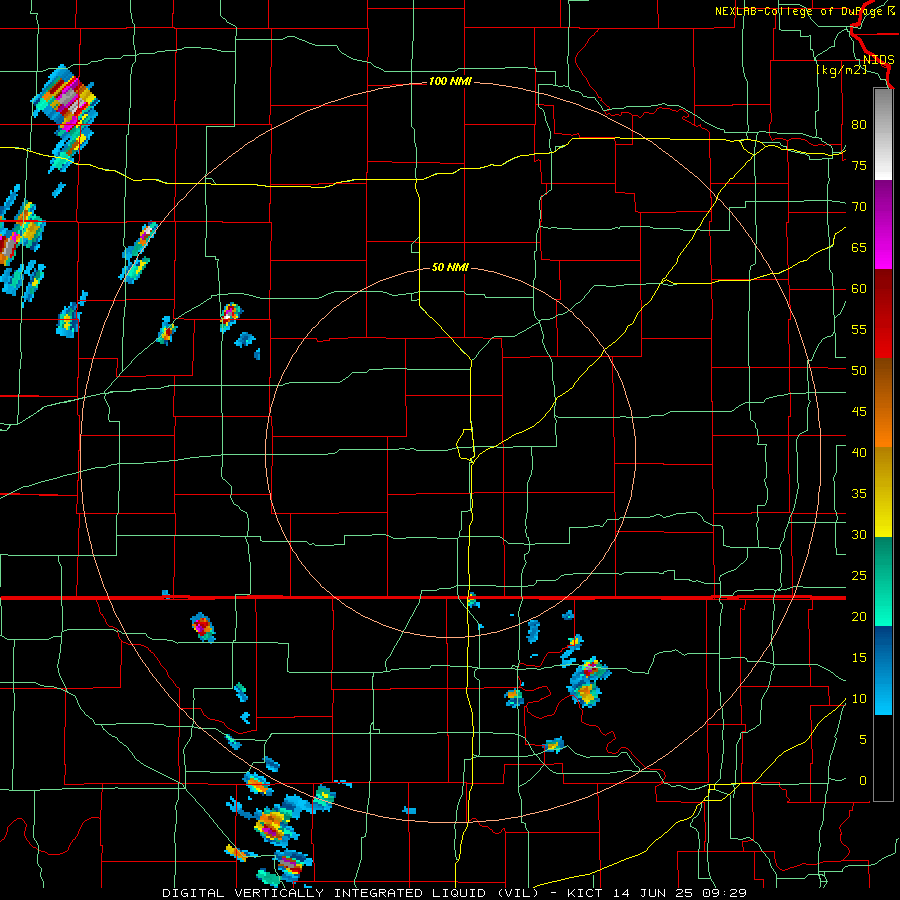Click the KICT station identifier in the caption
The height and width of the screenshot is (900, 900).
[x=583, y=893]
